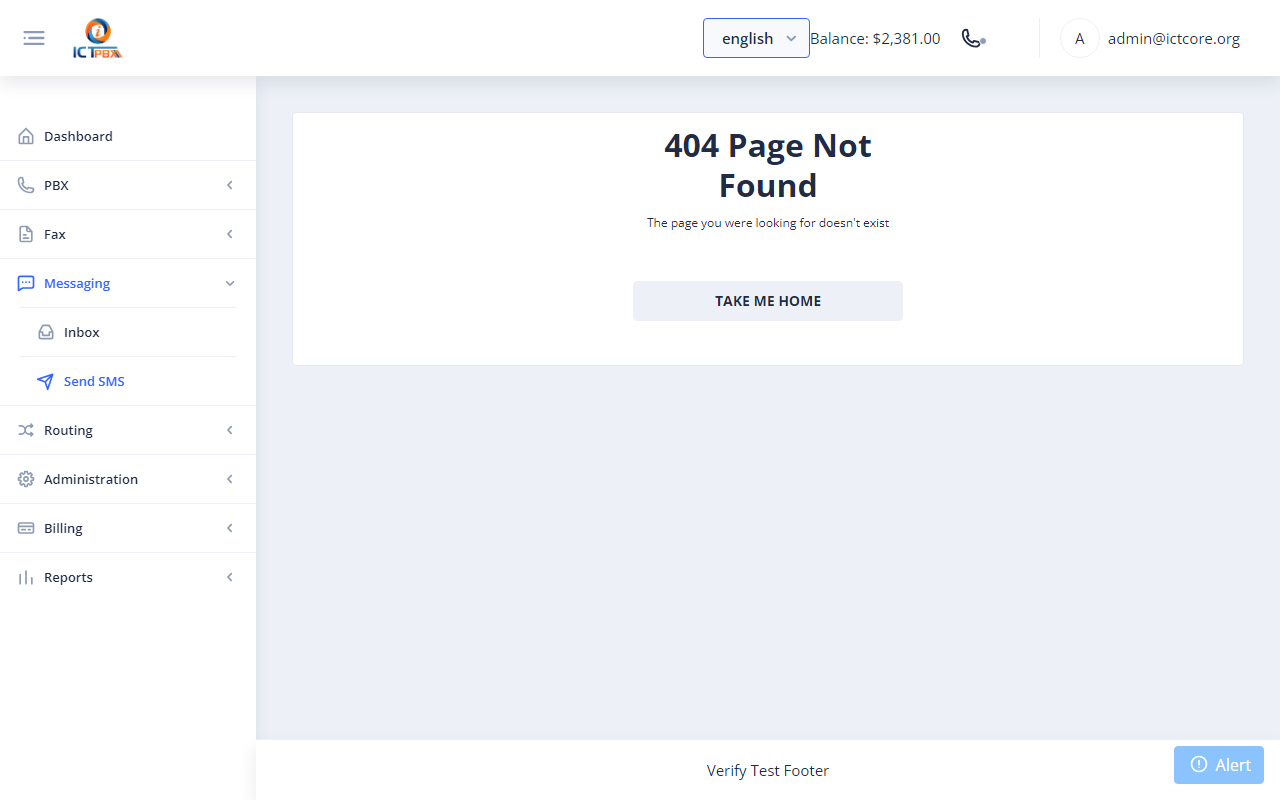The width and height of the screenshot is (1280, 800).
Task: Expand the Reports menu chevron
Action: (x=230, y=577)
